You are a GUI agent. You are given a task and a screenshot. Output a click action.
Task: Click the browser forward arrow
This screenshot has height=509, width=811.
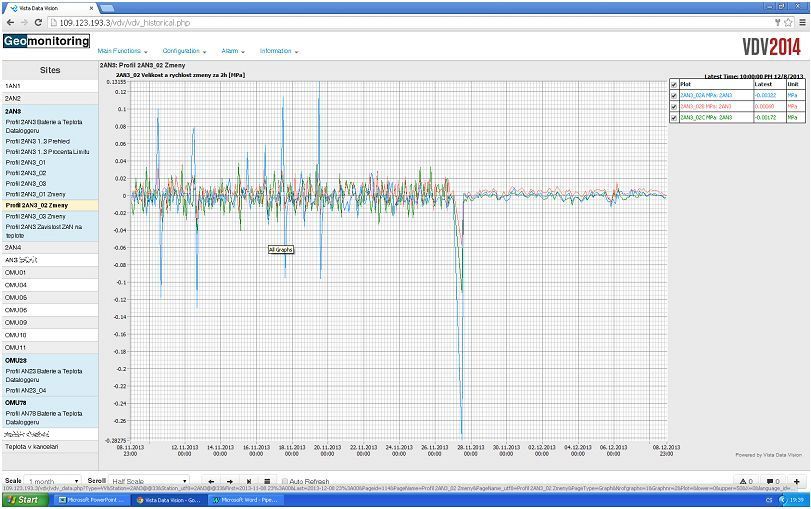24,22
